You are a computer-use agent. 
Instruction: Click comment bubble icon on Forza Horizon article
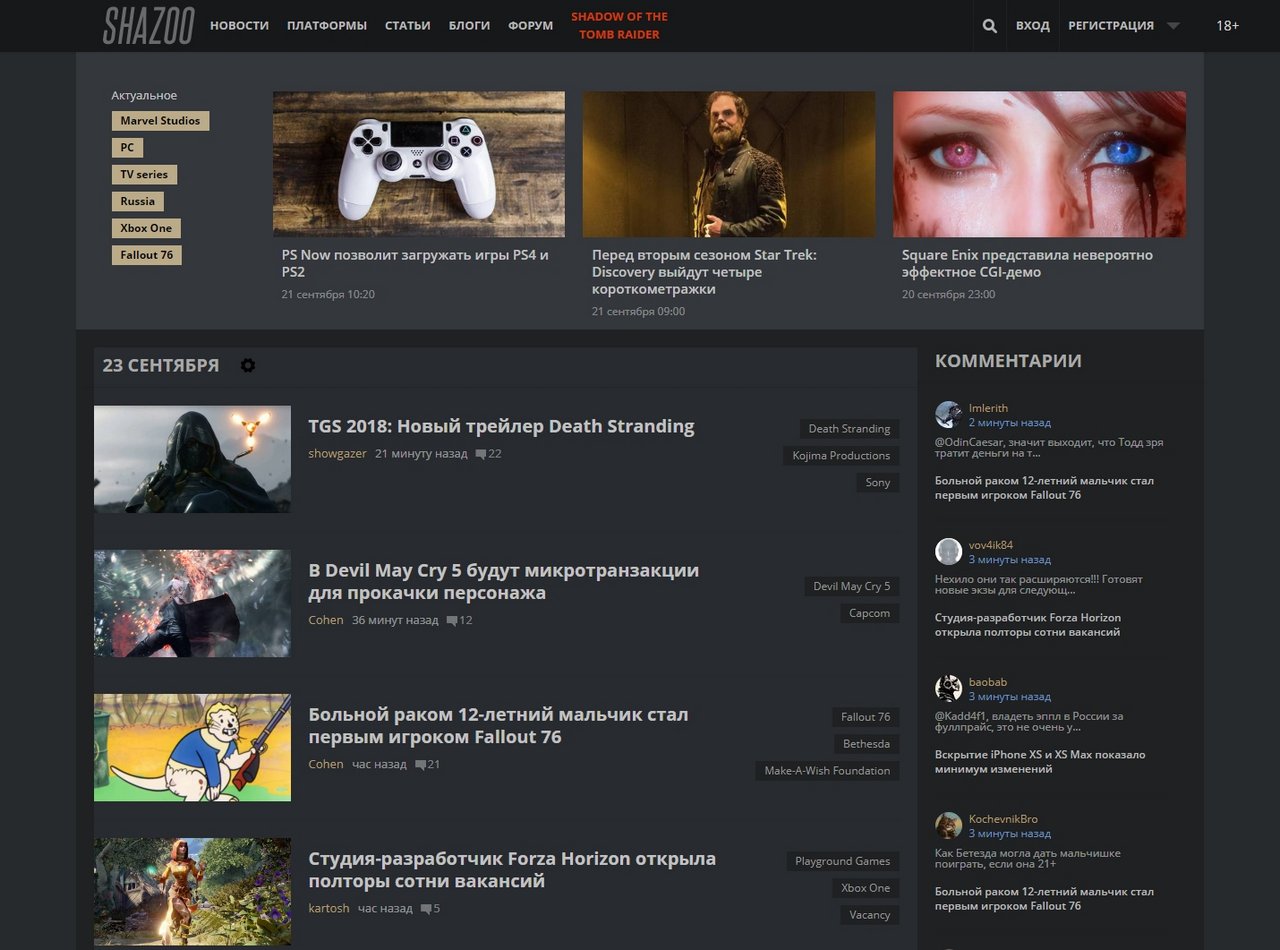(x=426, y=908)
